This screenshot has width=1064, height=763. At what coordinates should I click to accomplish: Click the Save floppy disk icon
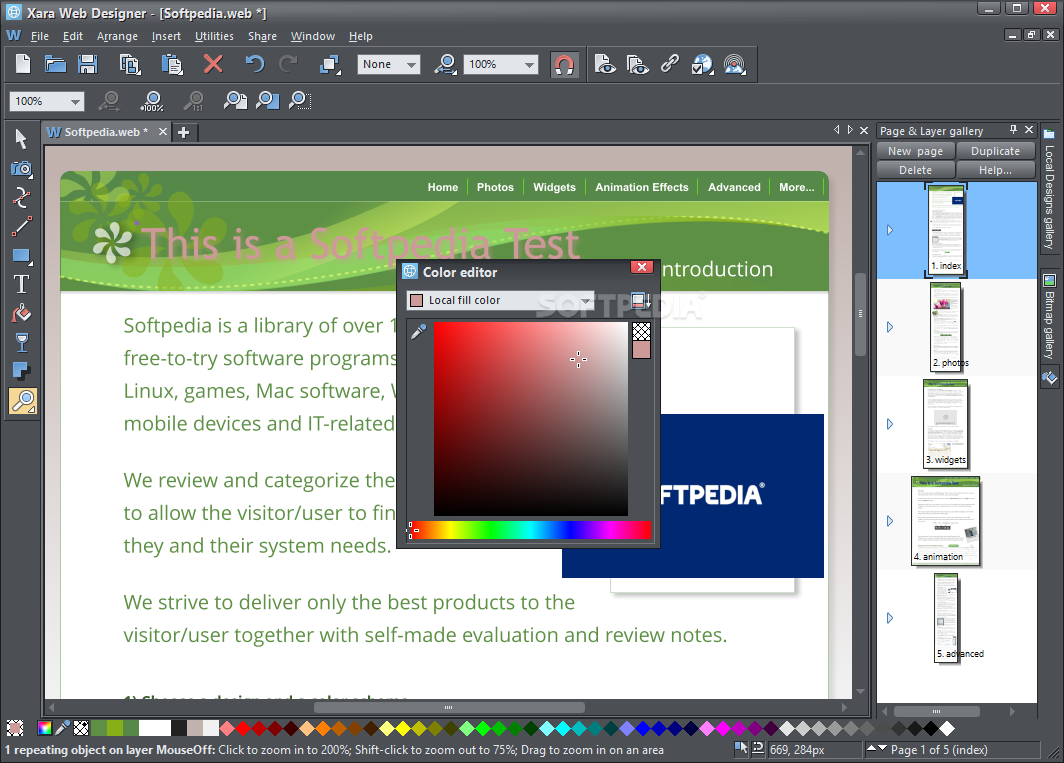(88, 64)
